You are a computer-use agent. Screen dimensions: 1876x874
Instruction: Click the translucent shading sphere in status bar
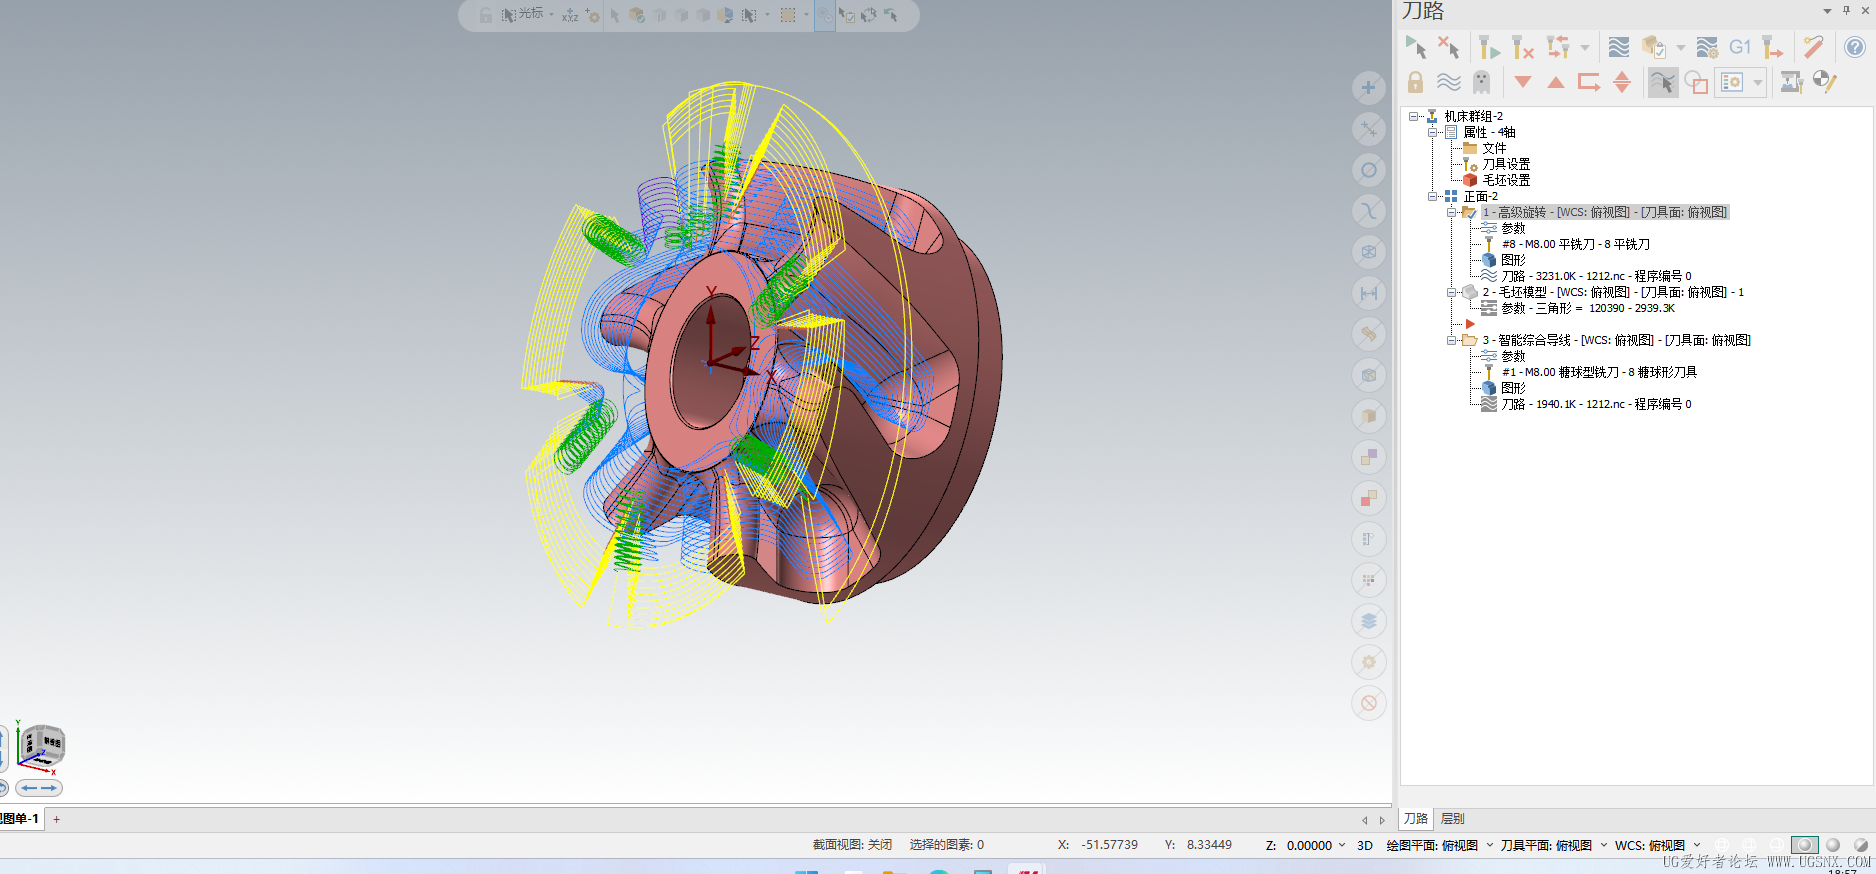(x=1860, y=845)
